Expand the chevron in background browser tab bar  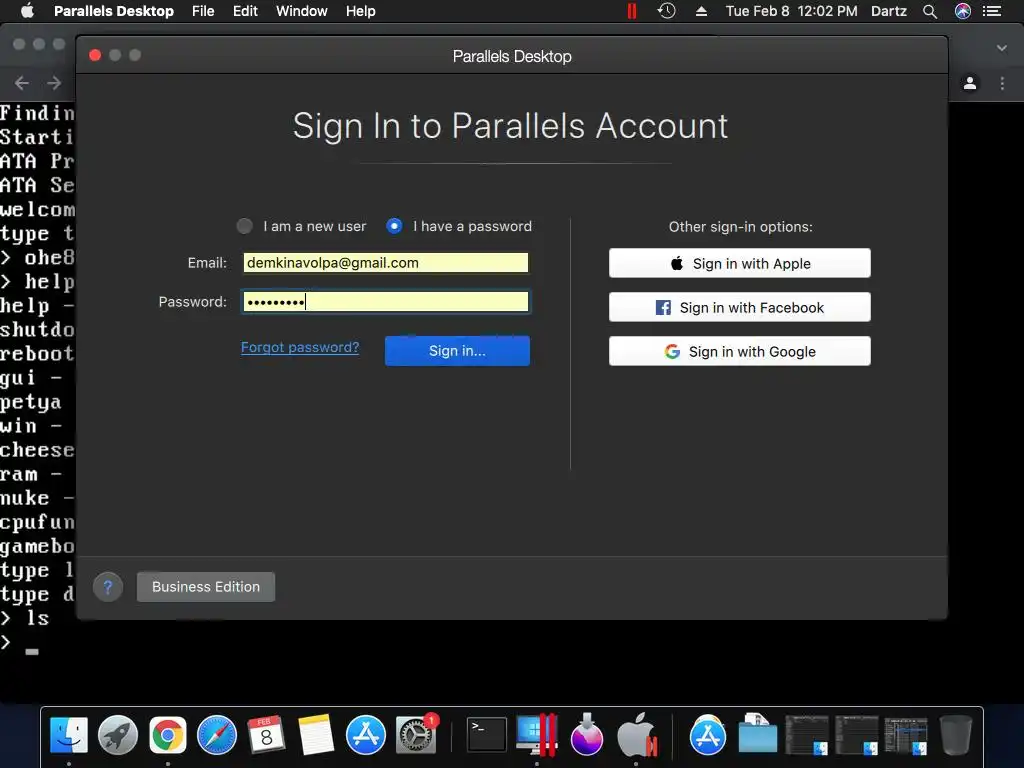click(x=1002, y=48)
